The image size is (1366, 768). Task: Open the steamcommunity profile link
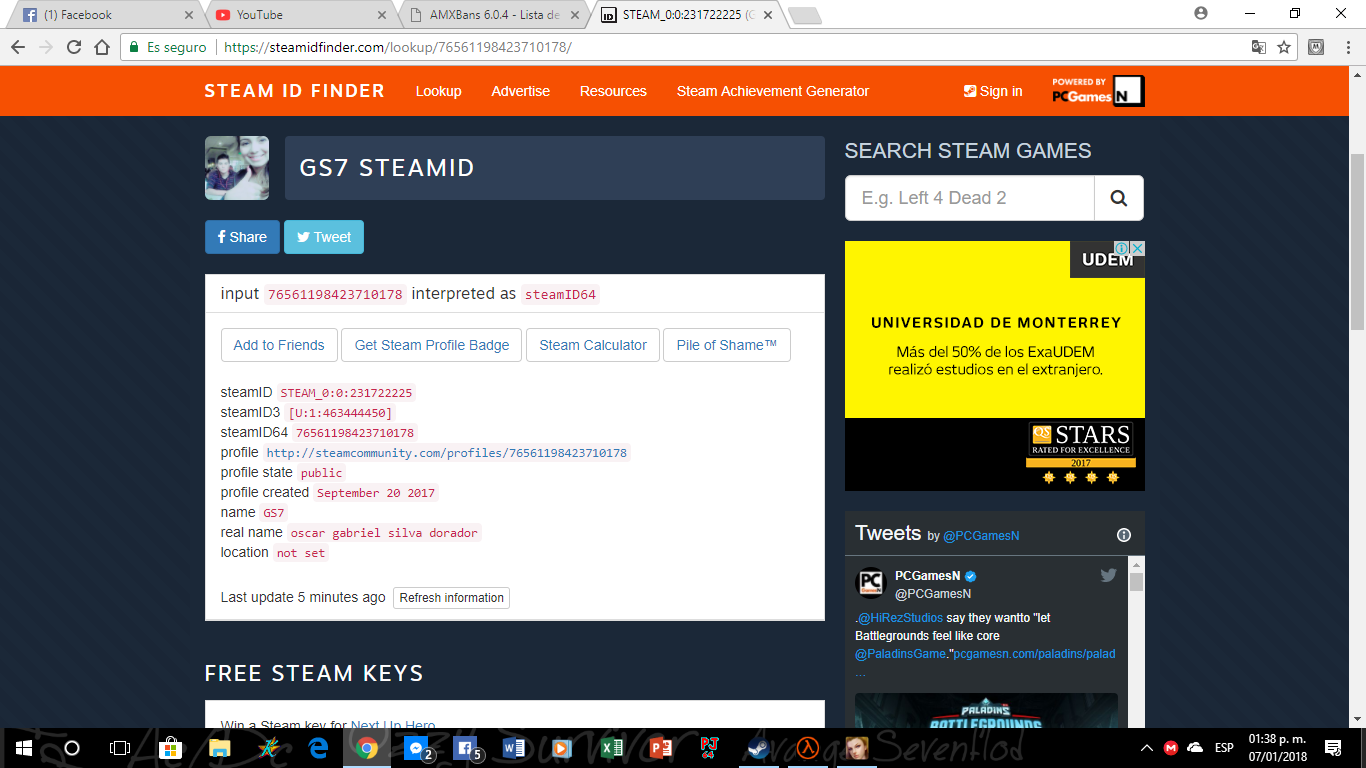coord(447,453)
